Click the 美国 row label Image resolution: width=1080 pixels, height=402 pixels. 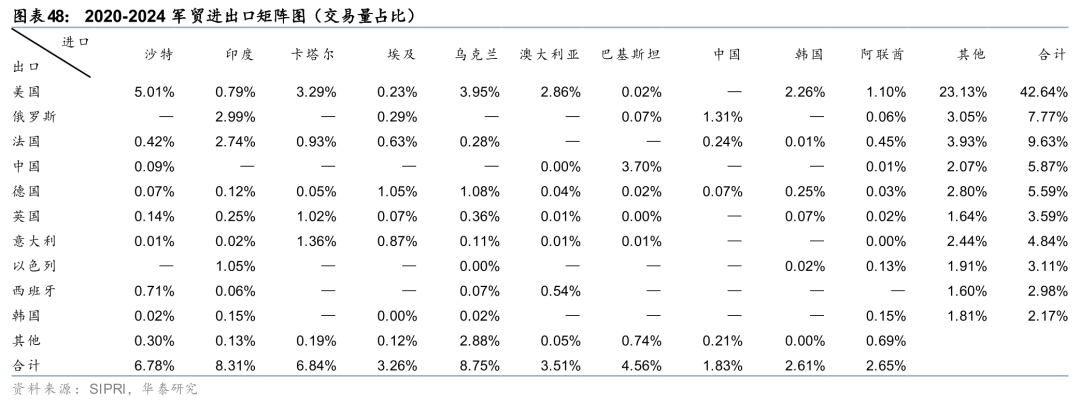[x=28, y=92]
